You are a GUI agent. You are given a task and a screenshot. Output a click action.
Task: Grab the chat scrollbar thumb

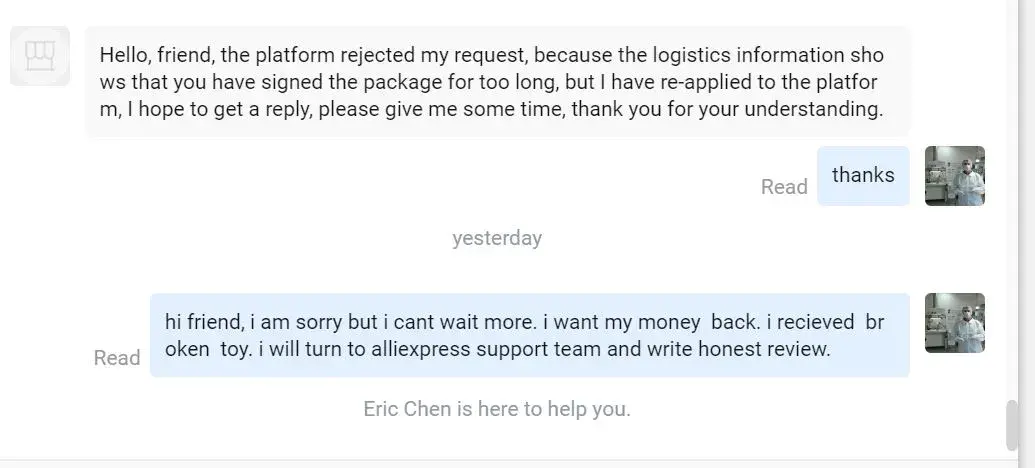(x=1013, y=424)
